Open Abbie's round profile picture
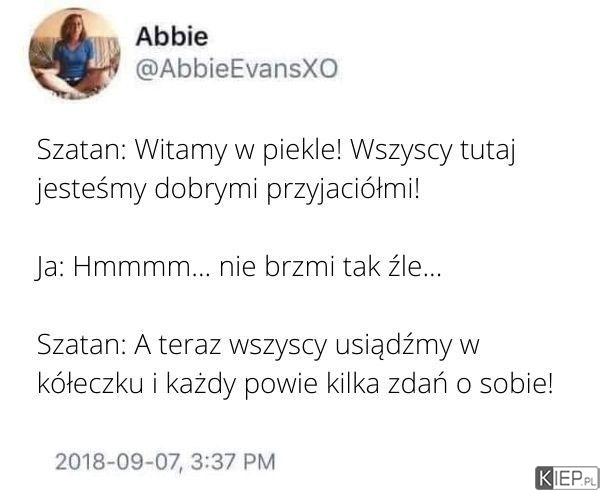The height and width of the screenshot is (500, 610). tap(75, 53)
